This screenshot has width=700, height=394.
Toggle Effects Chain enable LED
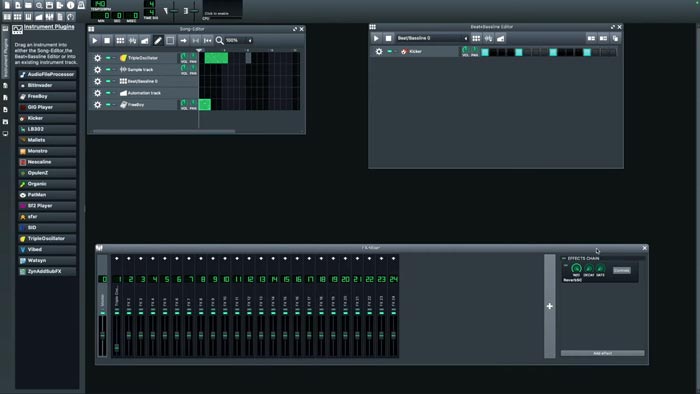(564, 258)
